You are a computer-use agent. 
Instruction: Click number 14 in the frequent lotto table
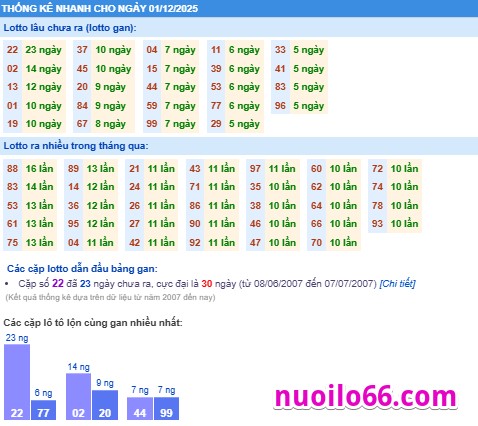click(x=73, y=187)
